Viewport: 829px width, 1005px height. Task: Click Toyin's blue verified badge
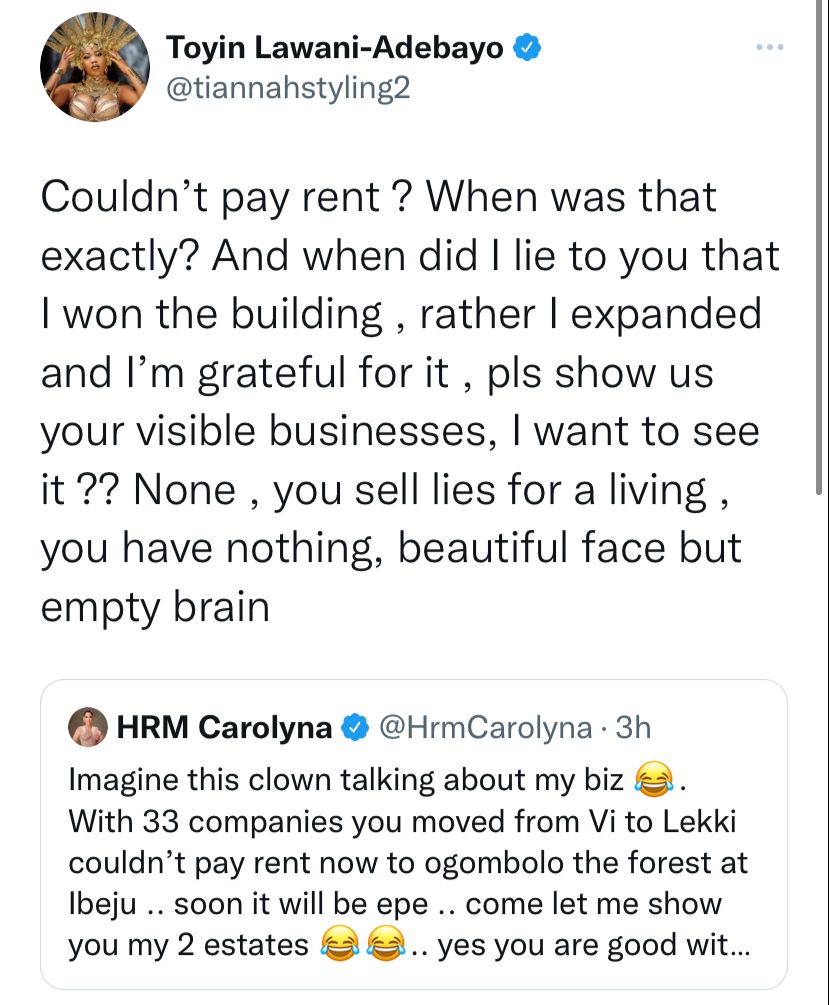(x=528, y=48)
